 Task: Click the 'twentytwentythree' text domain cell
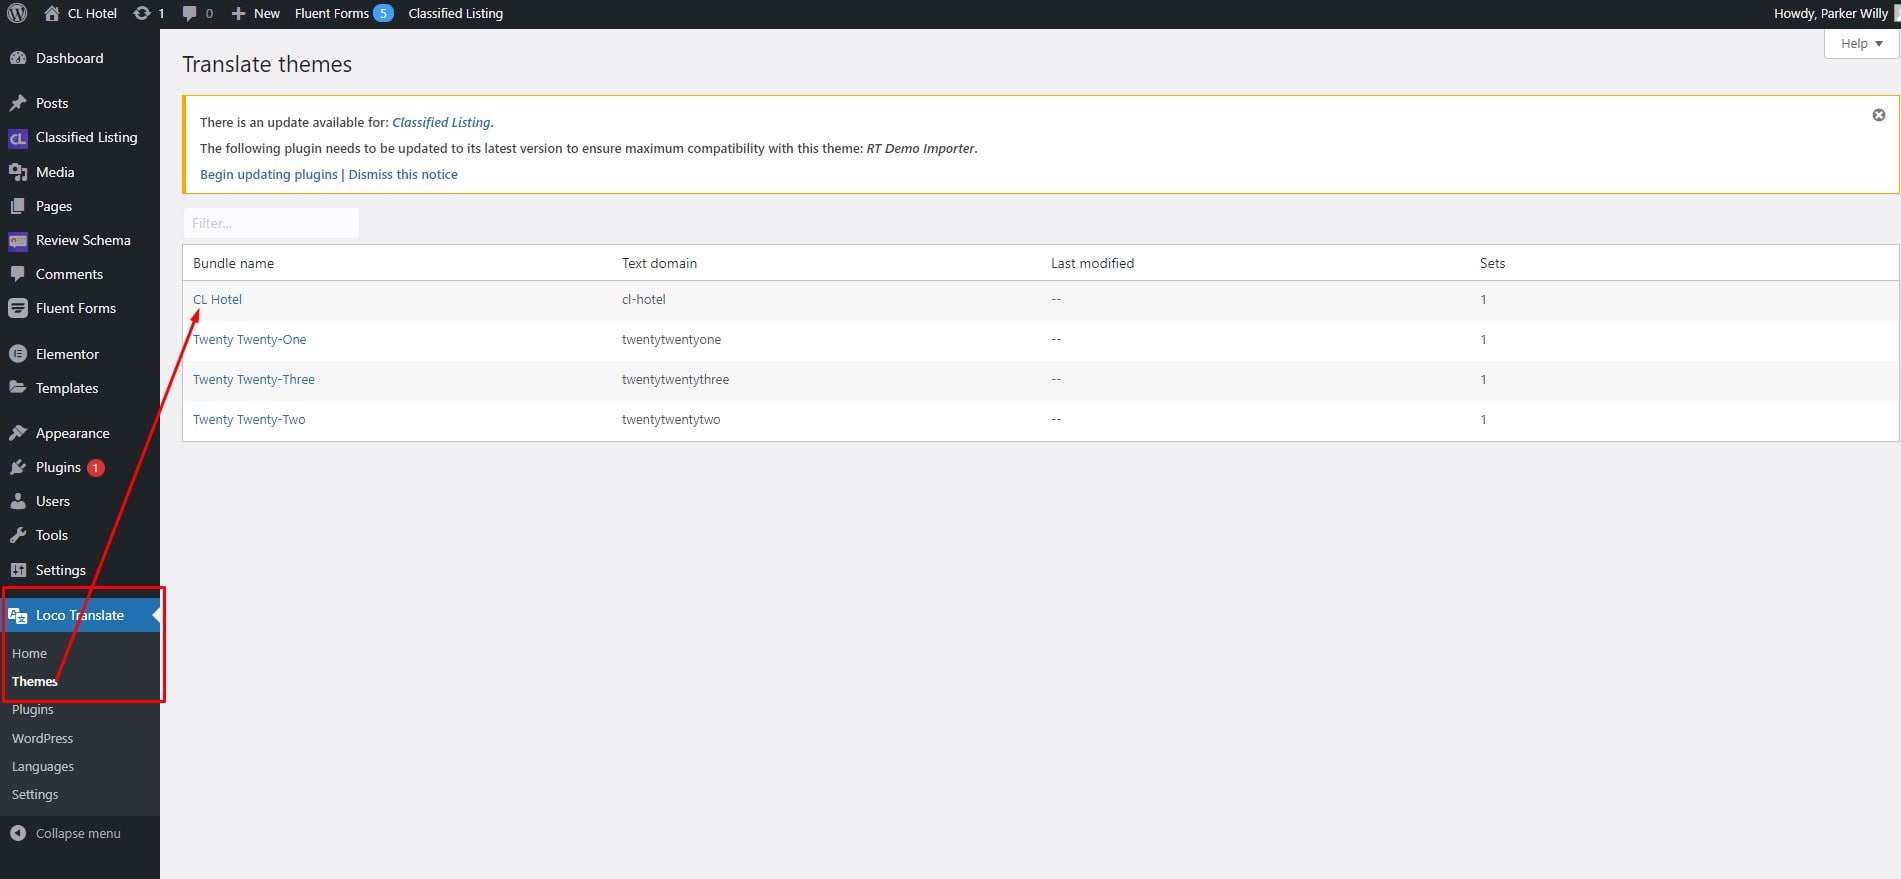[675, 379]
